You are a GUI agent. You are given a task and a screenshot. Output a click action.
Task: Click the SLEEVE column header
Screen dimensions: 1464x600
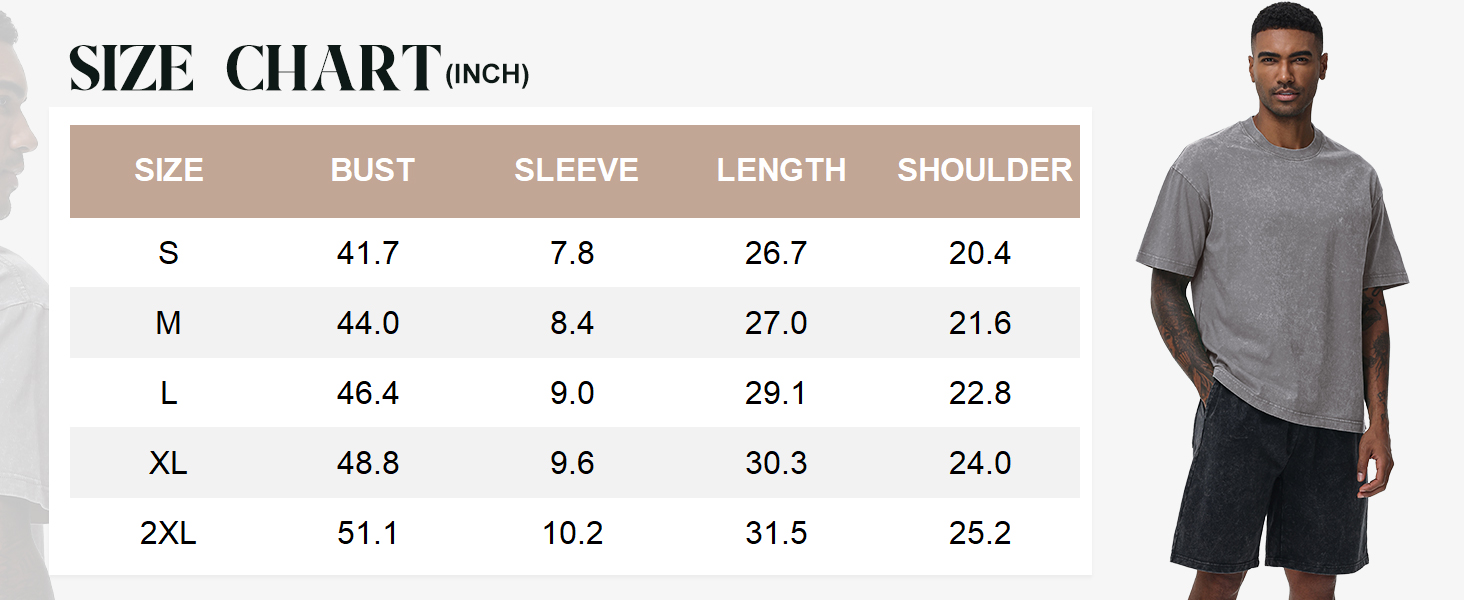coord(576,170)
